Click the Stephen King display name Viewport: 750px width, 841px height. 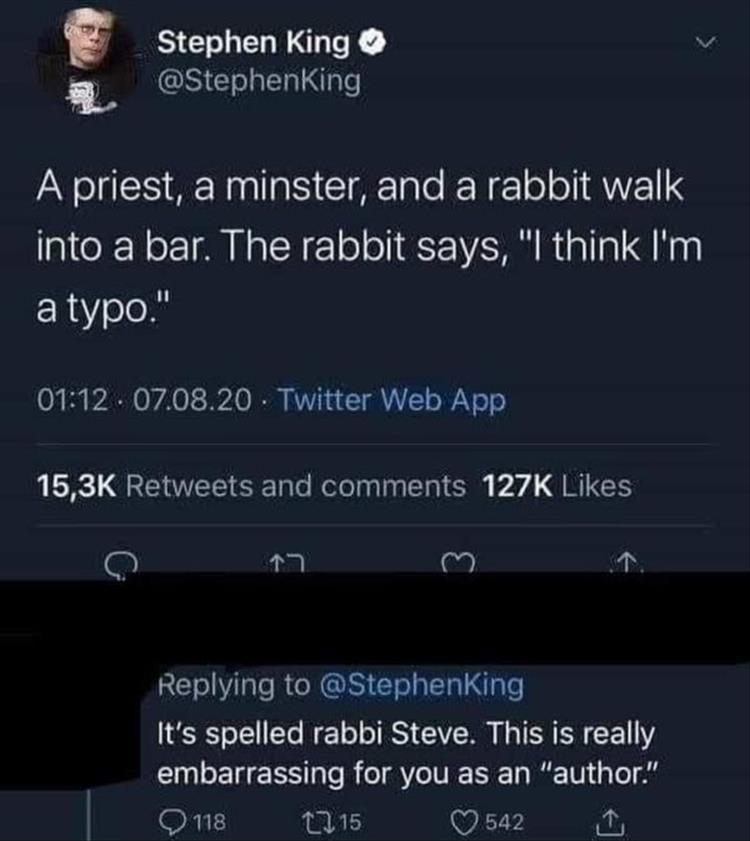click(x=254, y=42)
